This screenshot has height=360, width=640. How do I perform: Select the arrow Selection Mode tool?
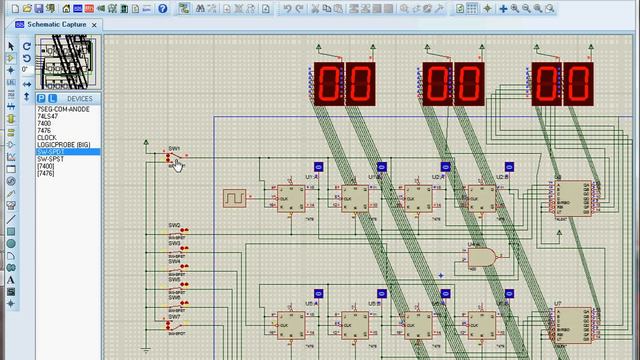pos(11,46)
